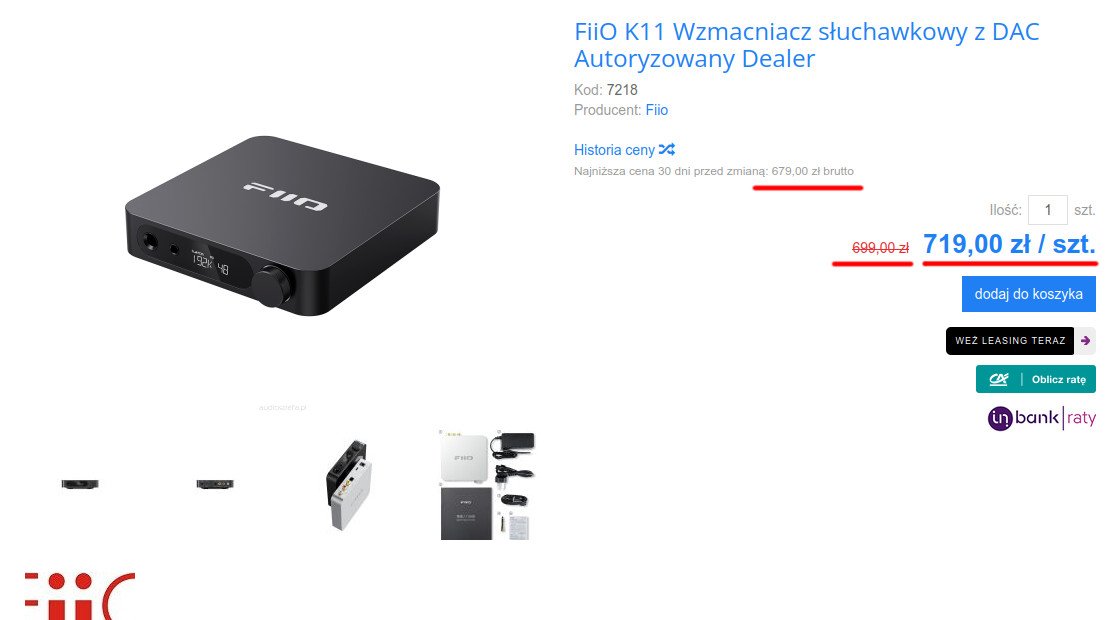Click the WEŹ LEASING TERAZ button
This screenshot has width=1111, height=620.
[1010, 341]
